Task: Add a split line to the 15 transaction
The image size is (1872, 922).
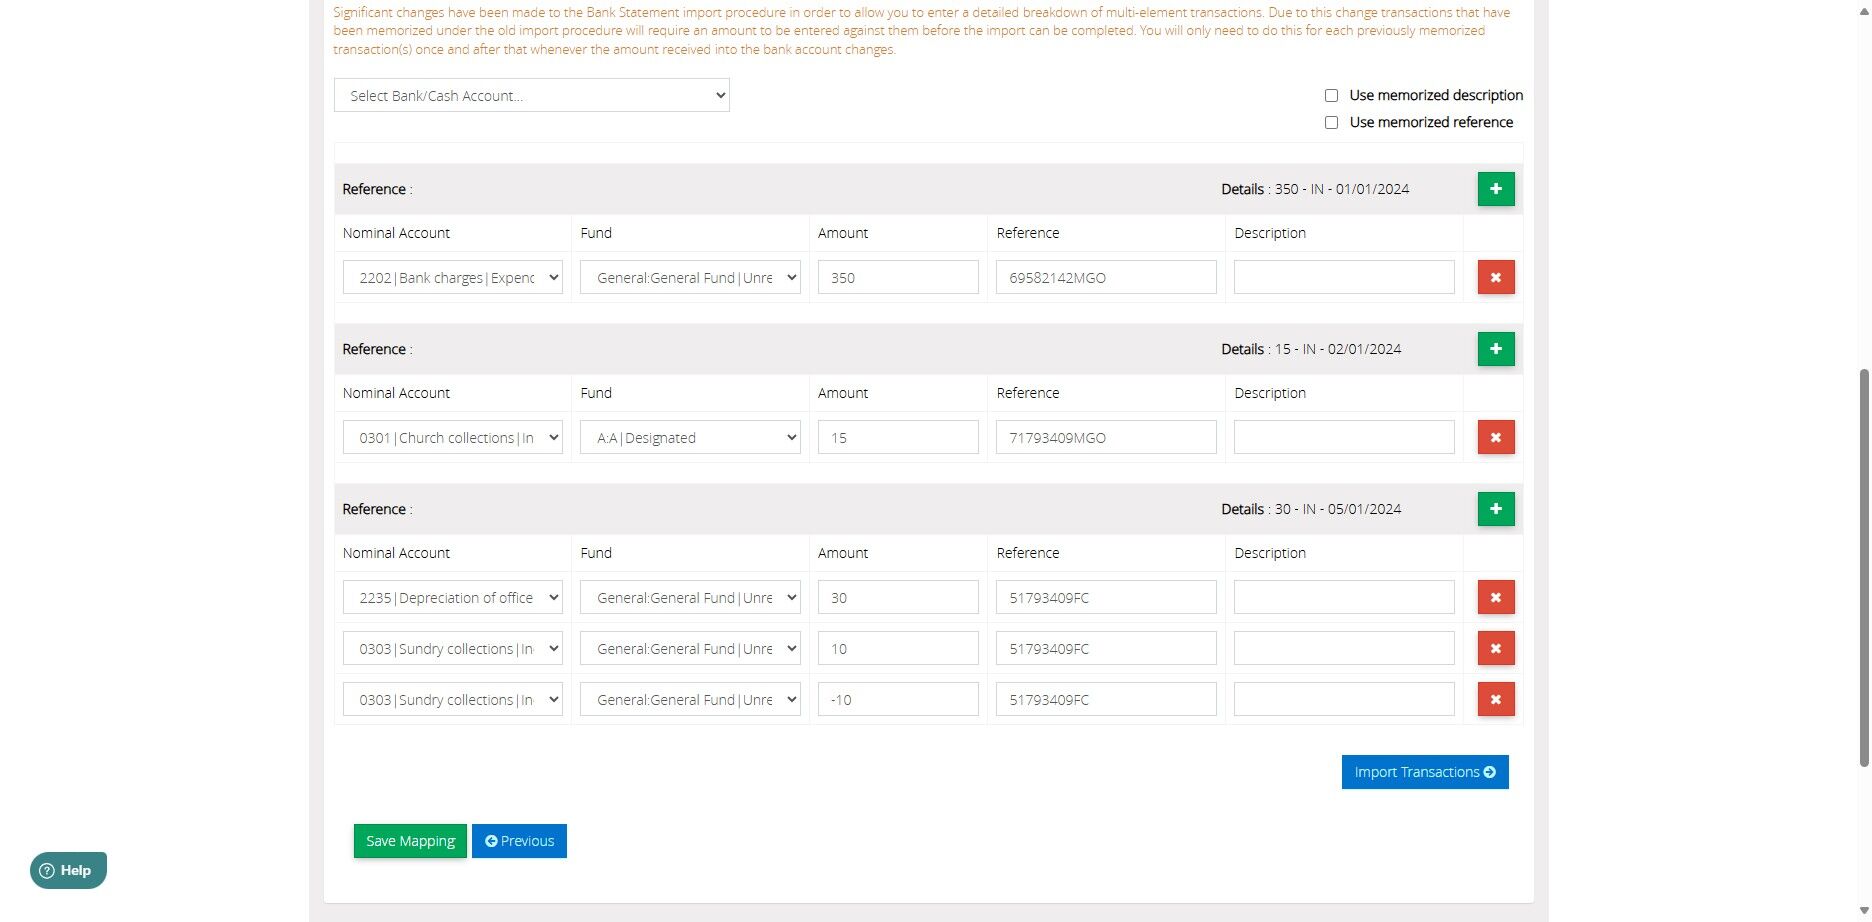Action: [1495, 349]
